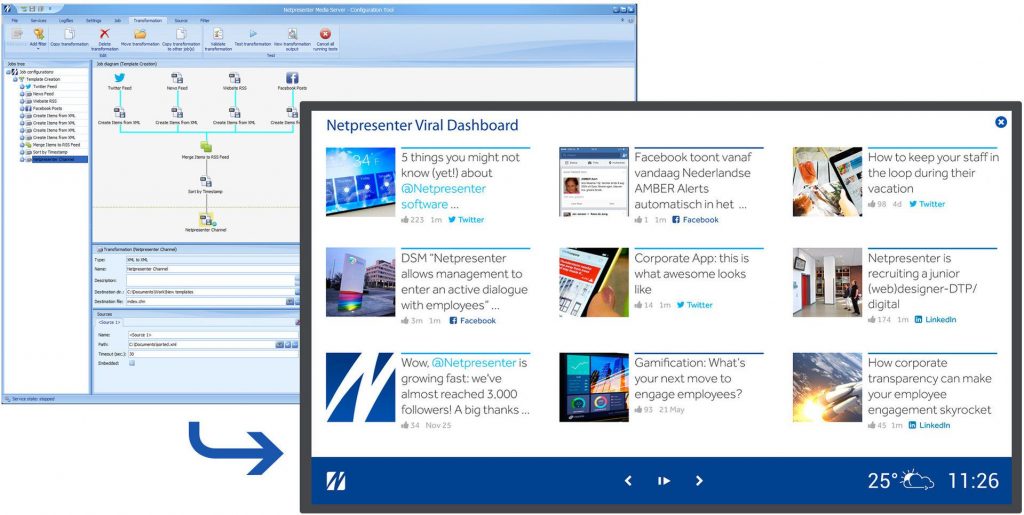Toggle the Embedded checkbox
This screenshot has width=1024, height=515.
[132, 363]
